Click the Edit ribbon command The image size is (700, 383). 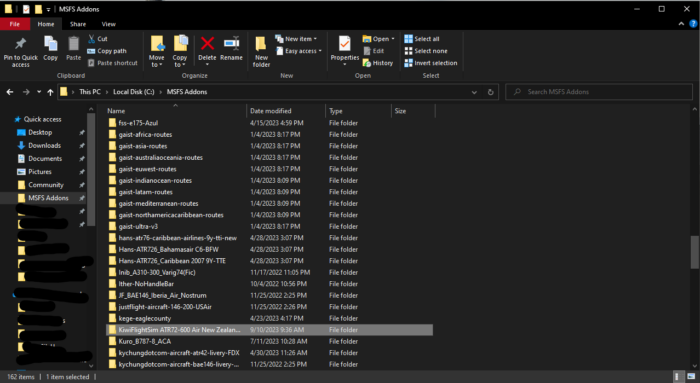coord(374,51)
